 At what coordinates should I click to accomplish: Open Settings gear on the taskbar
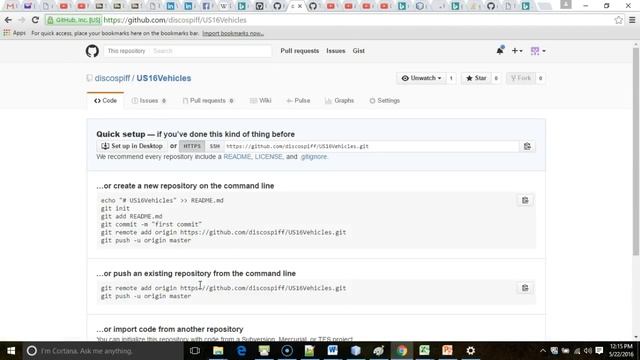pos(471,351)
